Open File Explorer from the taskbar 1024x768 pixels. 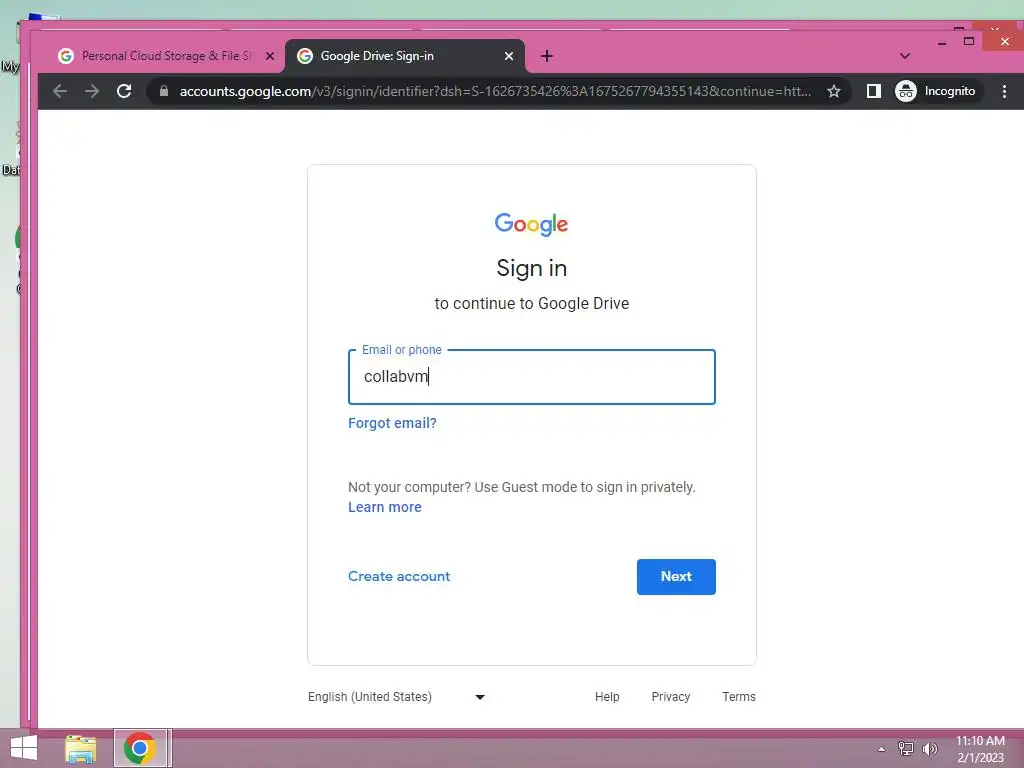(80, 749)
